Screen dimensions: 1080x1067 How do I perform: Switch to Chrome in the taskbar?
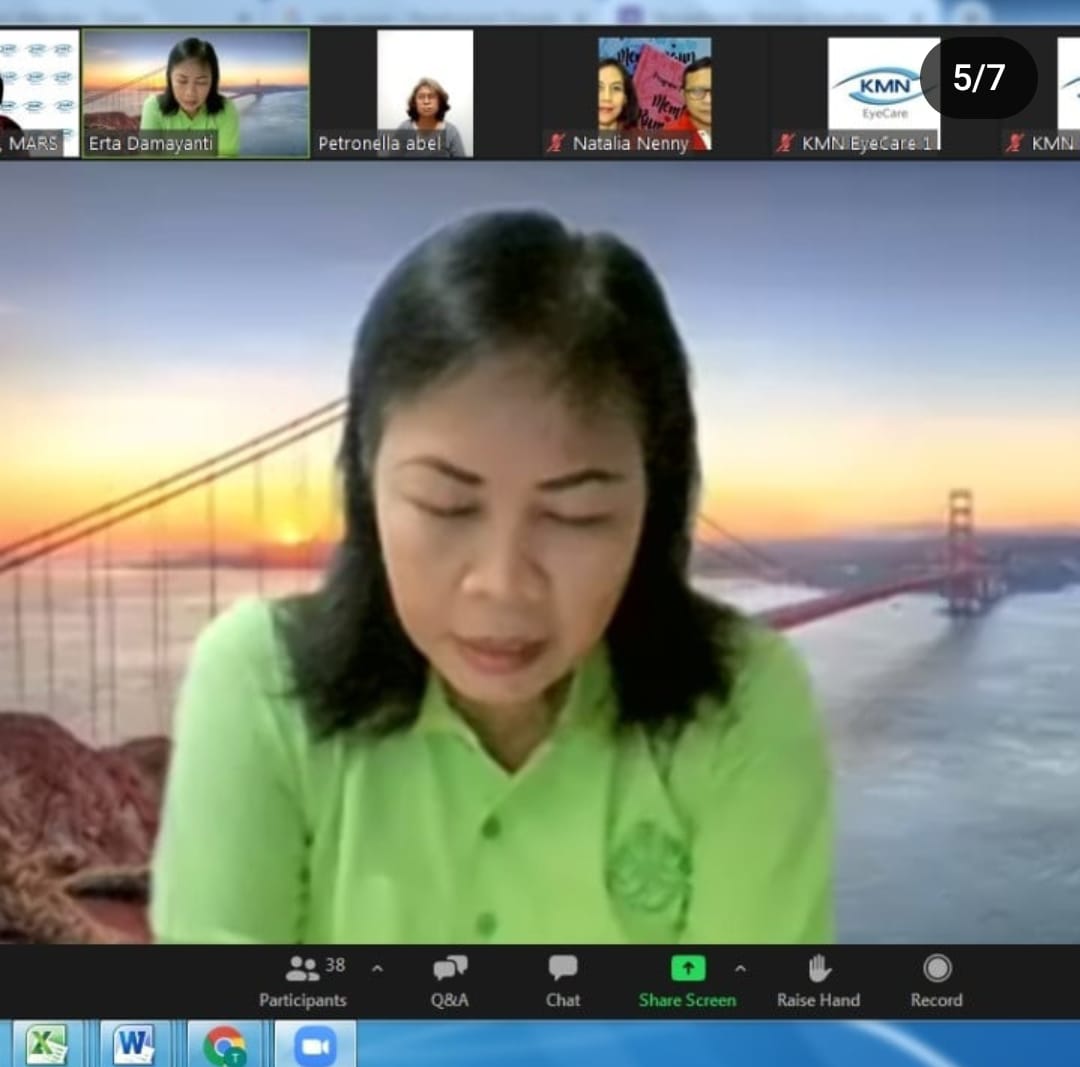coord(224,1045)
